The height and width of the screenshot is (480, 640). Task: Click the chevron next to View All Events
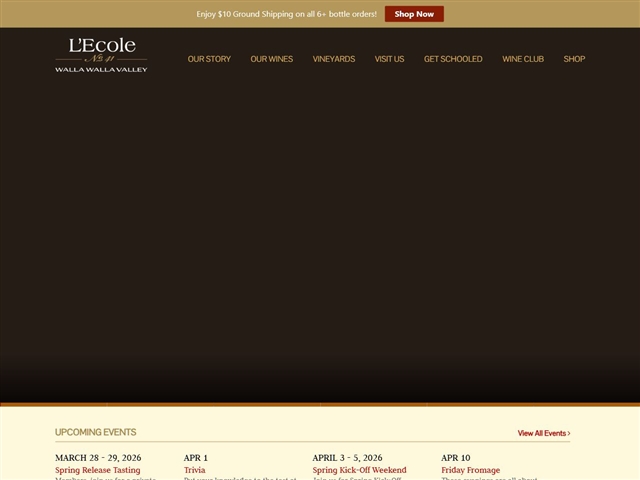(569, 433)
